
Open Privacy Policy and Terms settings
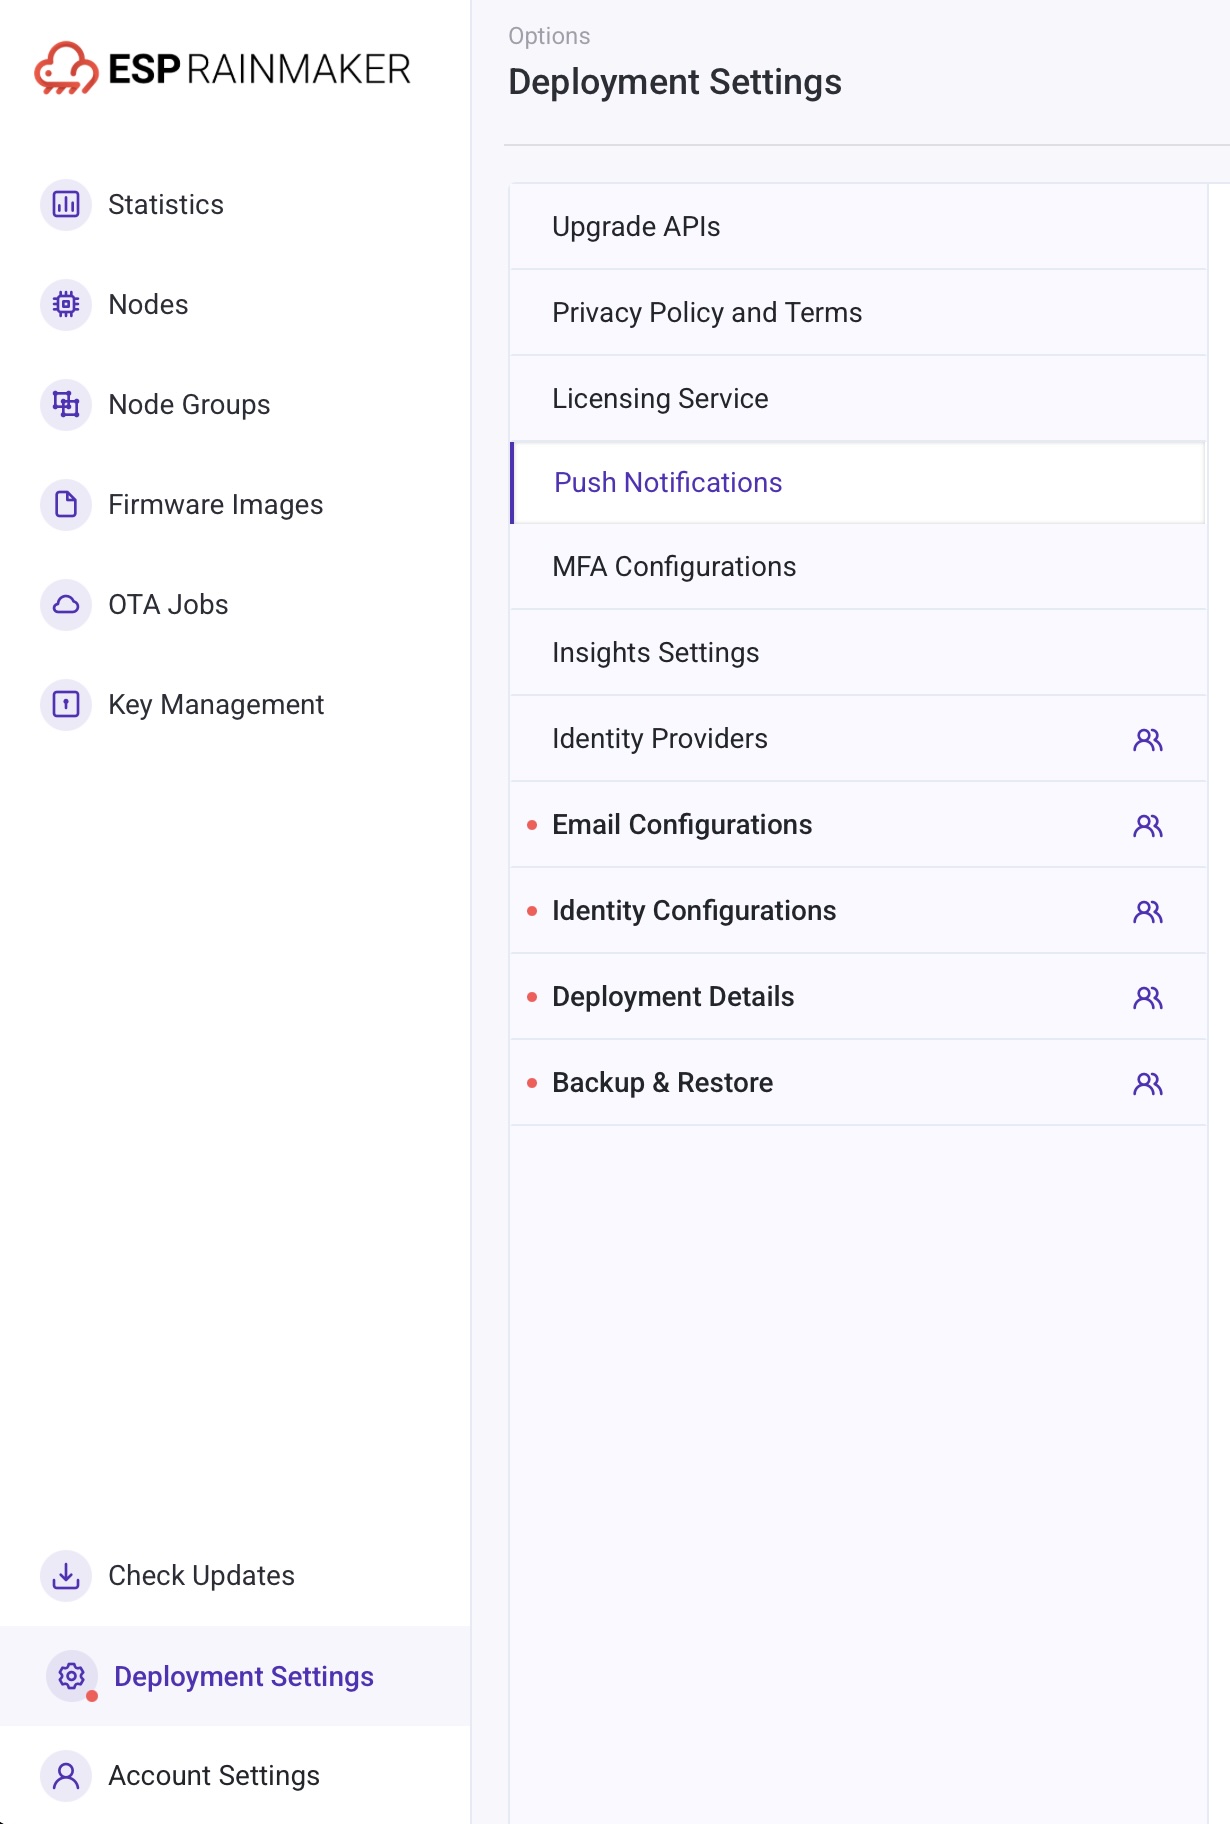pos(706,313)
